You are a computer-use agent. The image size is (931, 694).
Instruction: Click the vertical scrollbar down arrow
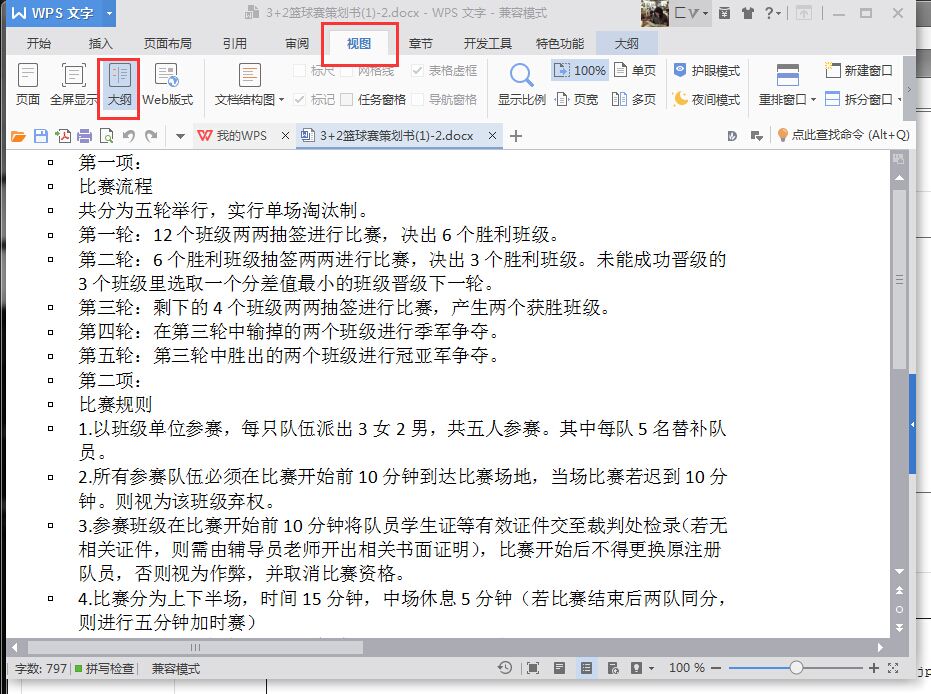[x=900, y=571]
